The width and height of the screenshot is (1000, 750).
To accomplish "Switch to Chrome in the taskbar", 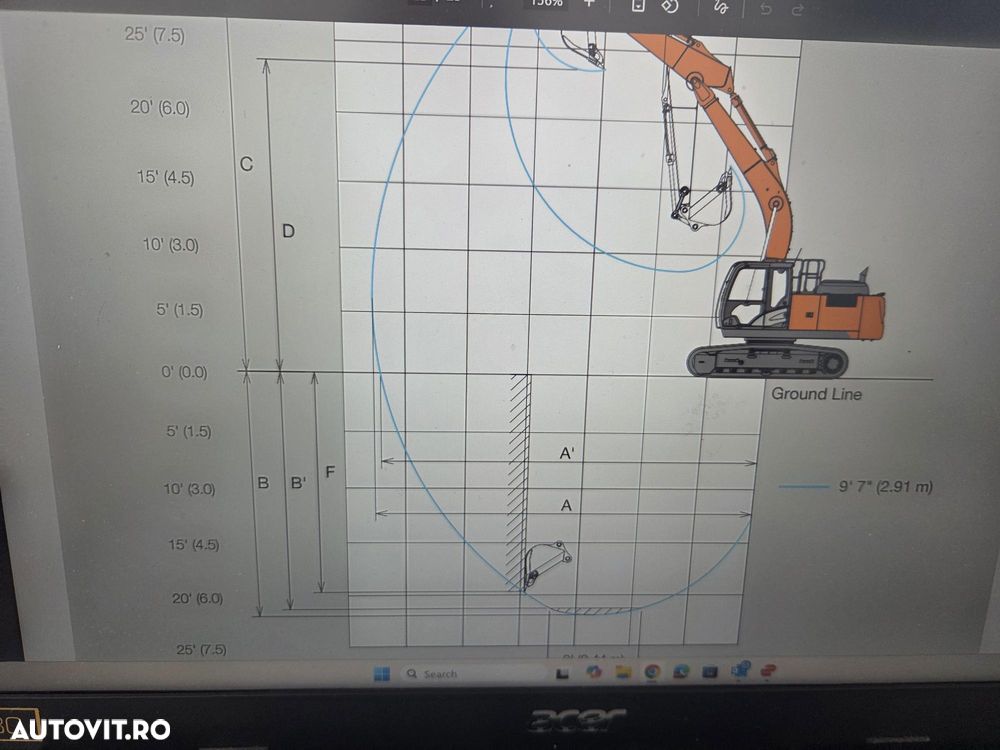I will (x=652, y=671).
